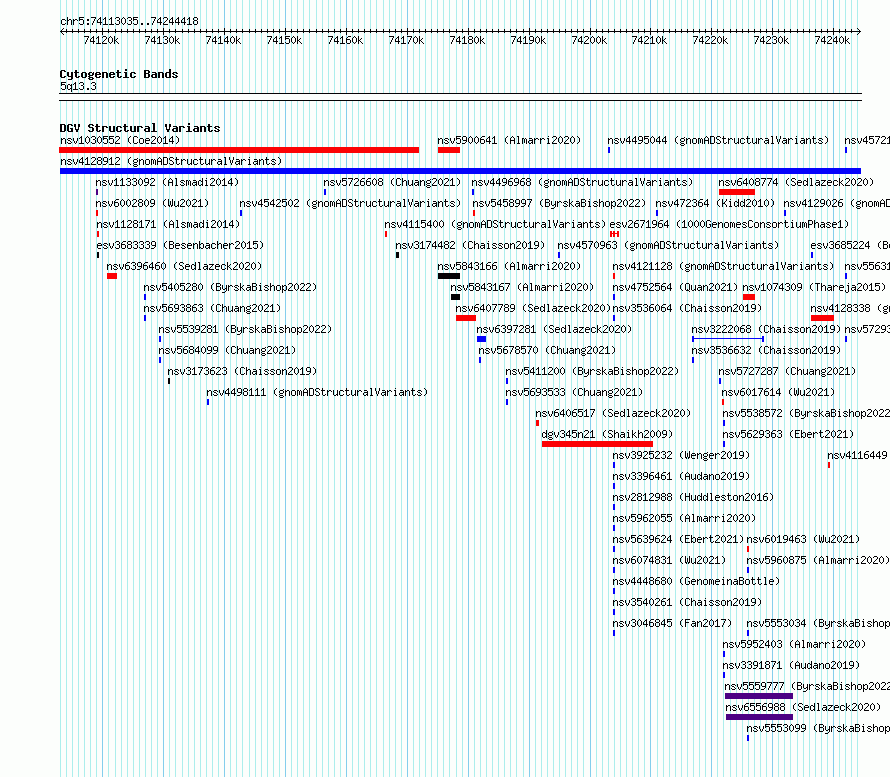Open the nsv3173623 (Chaisson2019) label

coord(242,371)
